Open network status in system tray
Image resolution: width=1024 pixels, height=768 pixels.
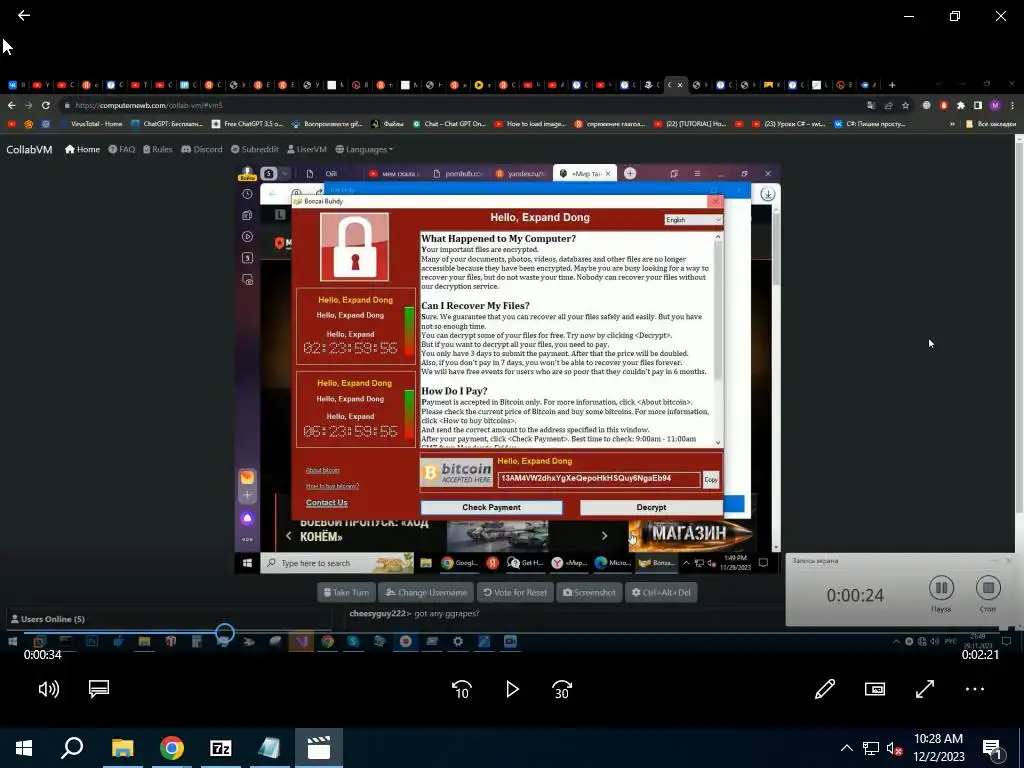click(871, 748)
